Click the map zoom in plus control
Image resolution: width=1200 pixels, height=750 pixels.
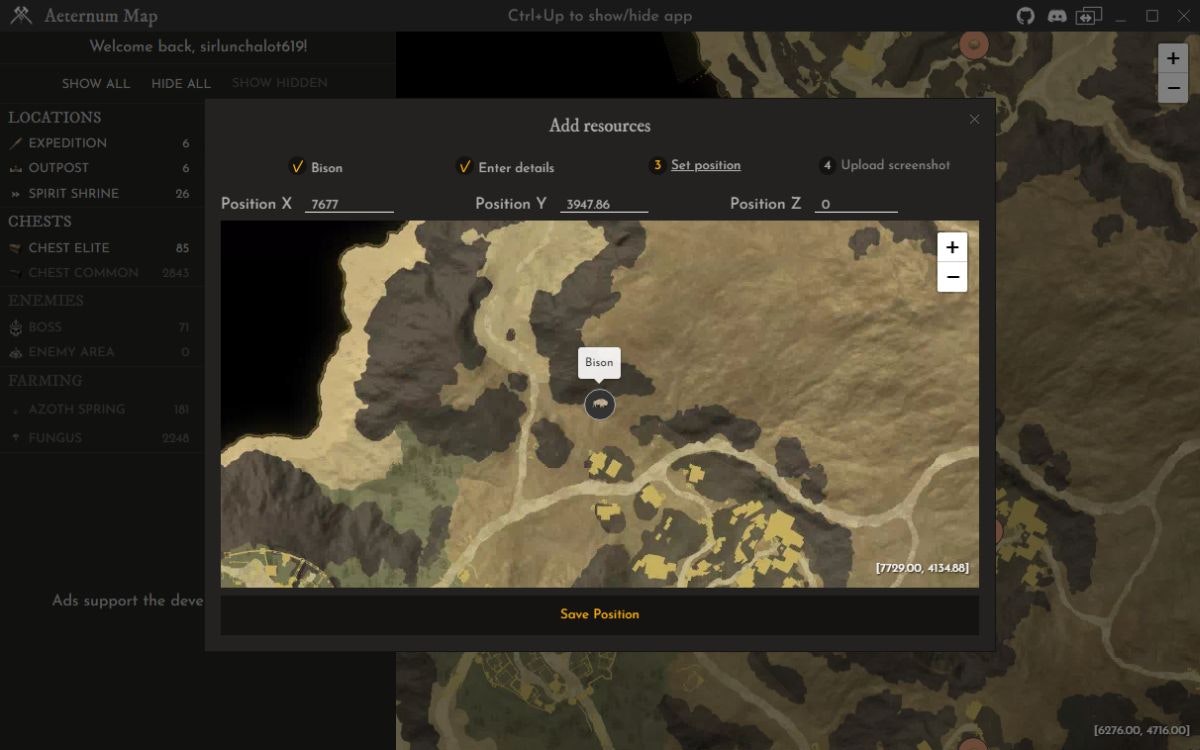point(951,246)
